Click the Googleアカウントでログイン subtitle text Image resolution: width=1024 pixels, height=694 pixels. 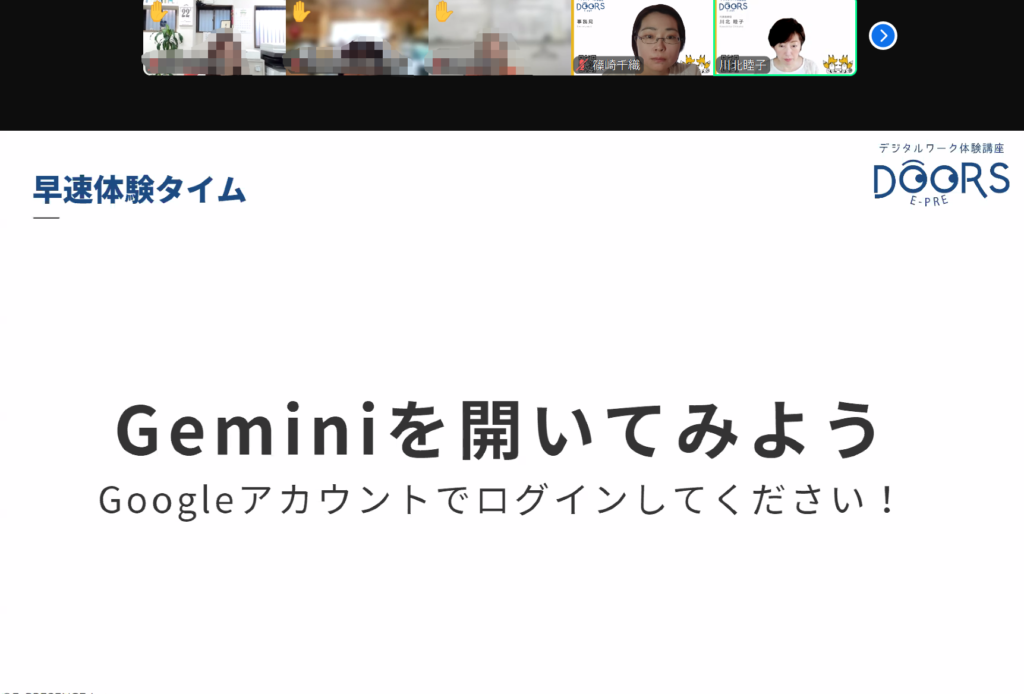[x=498, y=500]
